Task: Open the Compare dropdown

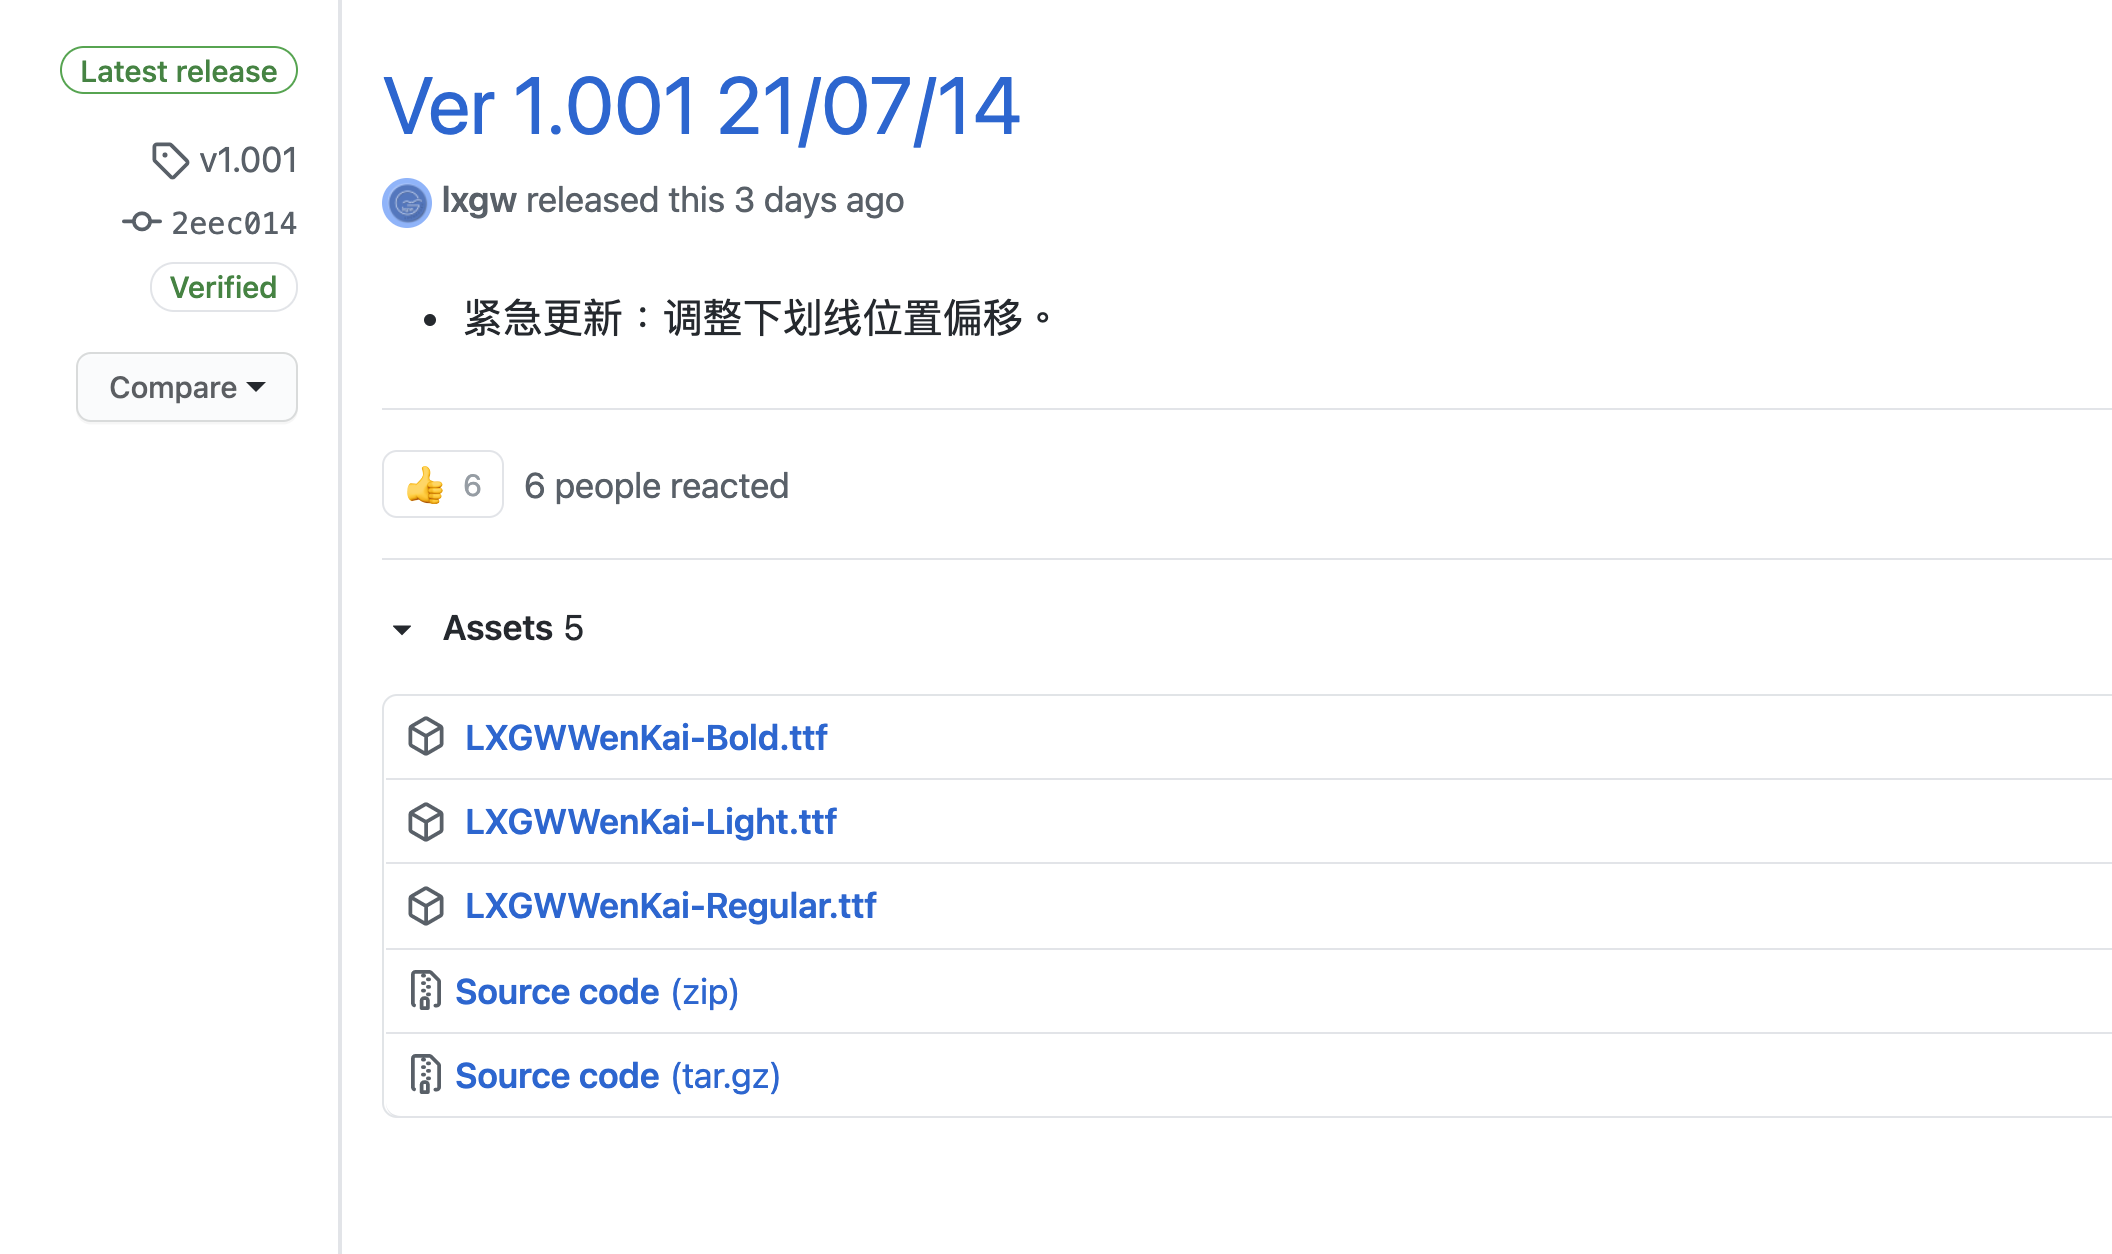Action: click(187, 387)
